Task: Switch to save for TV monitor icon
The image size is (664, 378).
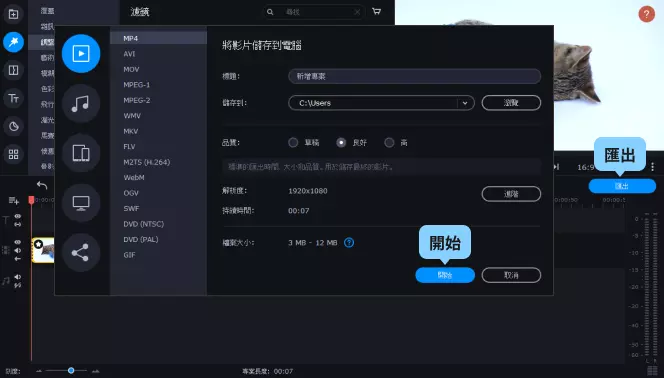Action: [81, 203]
